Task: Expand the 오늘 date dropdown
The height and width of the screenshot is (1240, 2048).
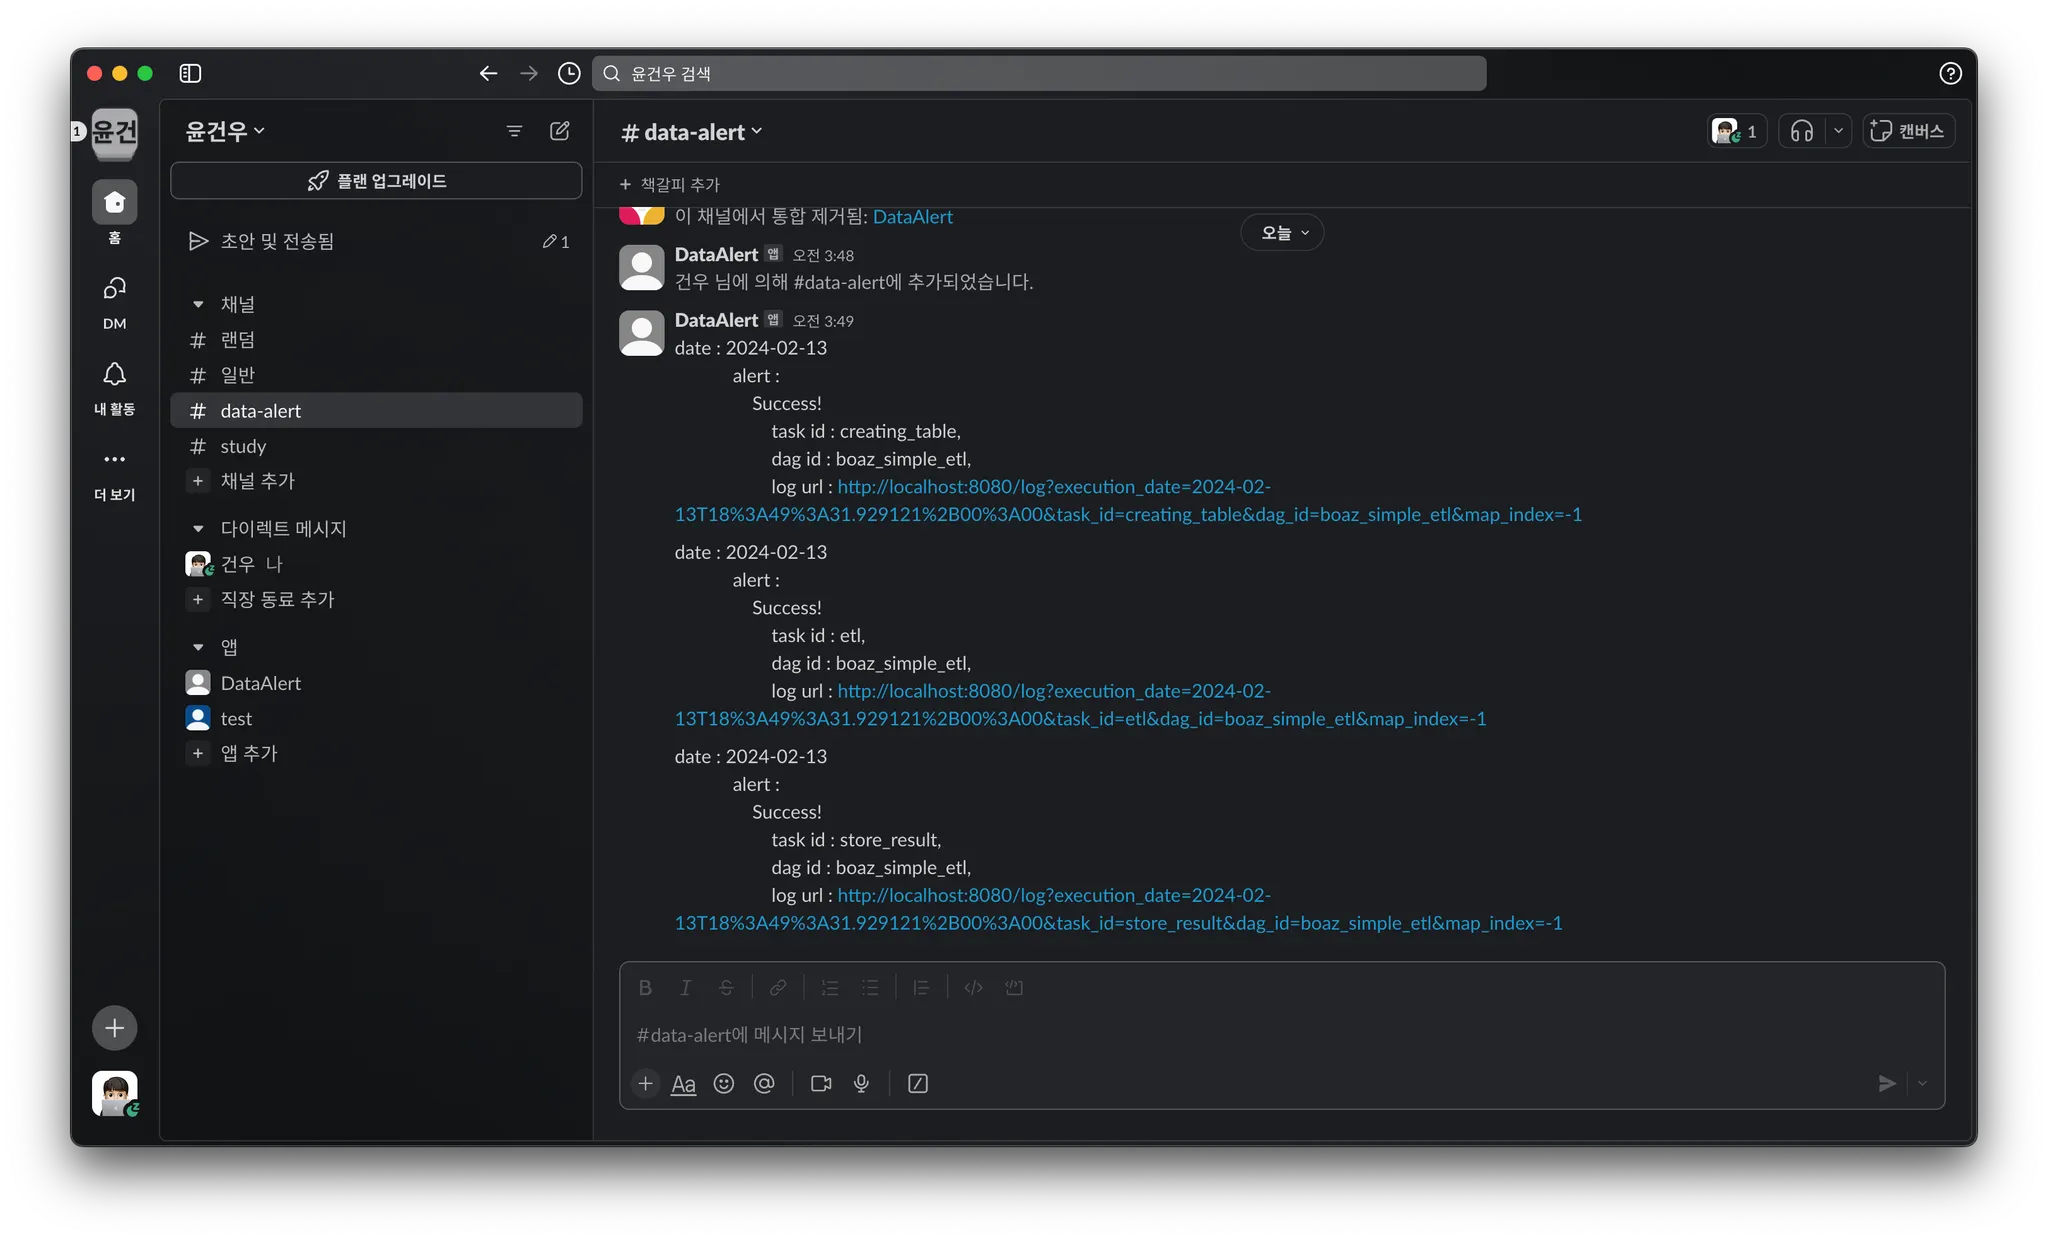Action: [x=1283, y=233]
